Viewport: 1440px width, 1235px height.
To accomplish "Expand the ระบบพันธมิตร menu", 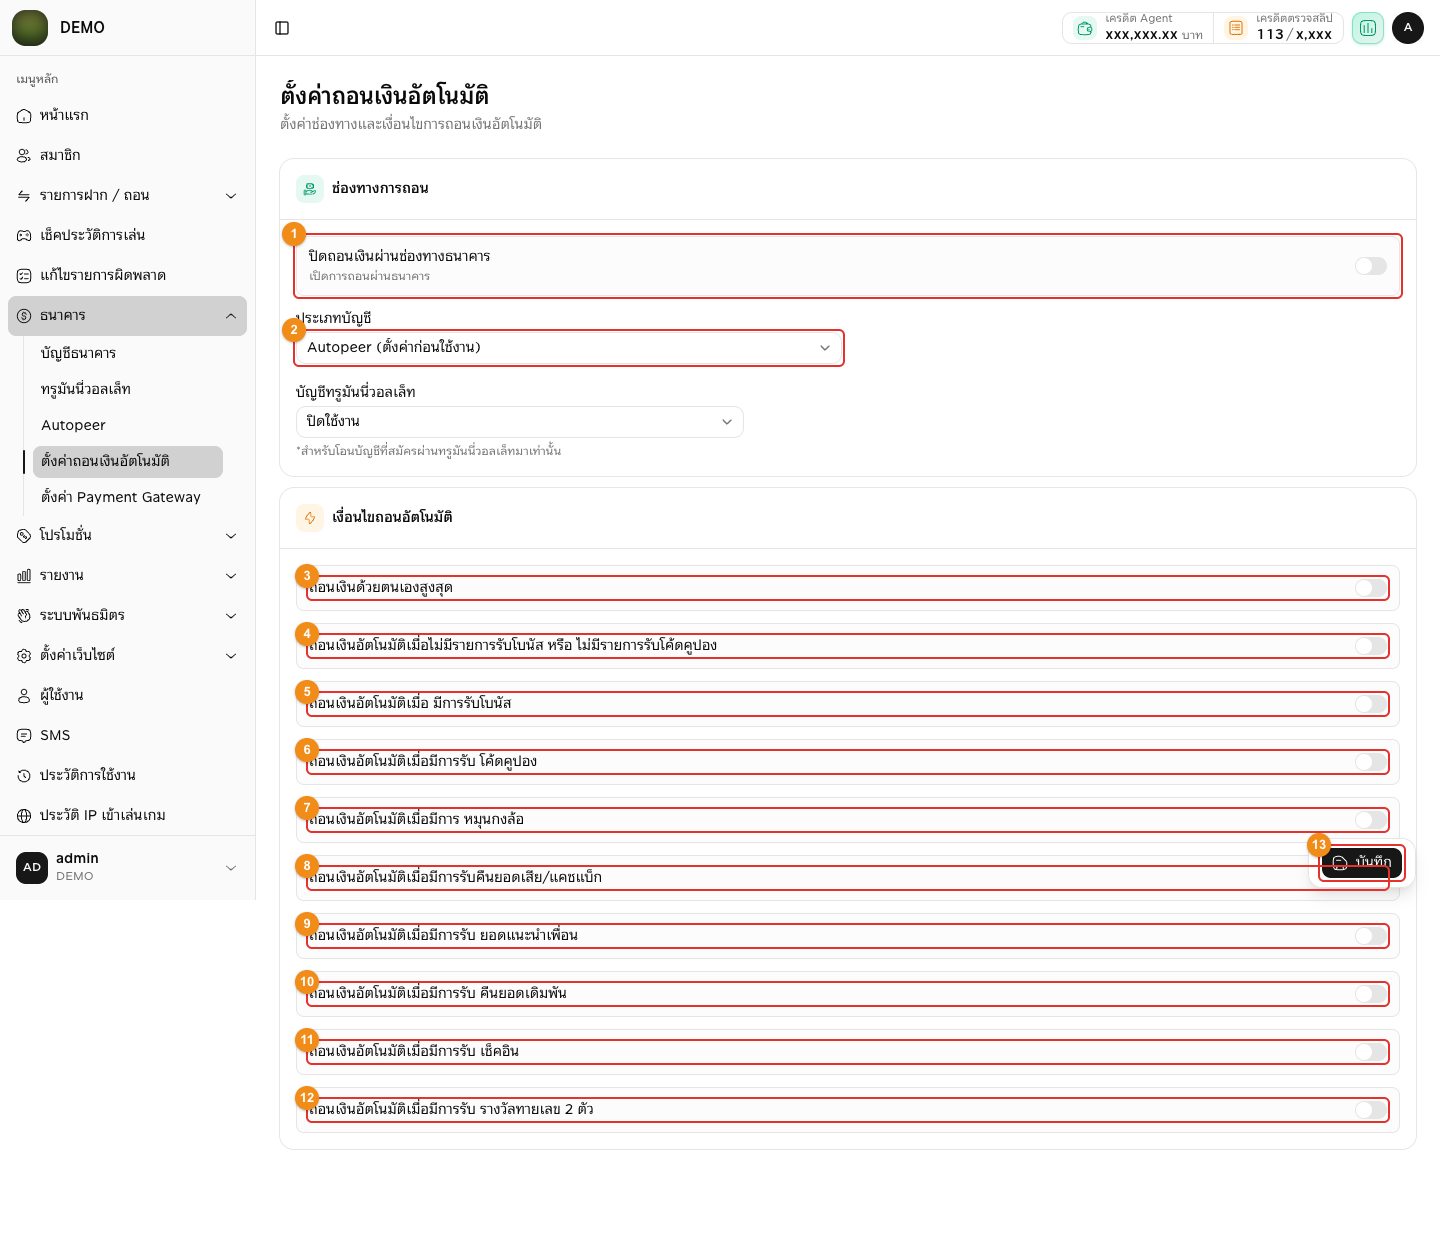I will tap(127, 616).
